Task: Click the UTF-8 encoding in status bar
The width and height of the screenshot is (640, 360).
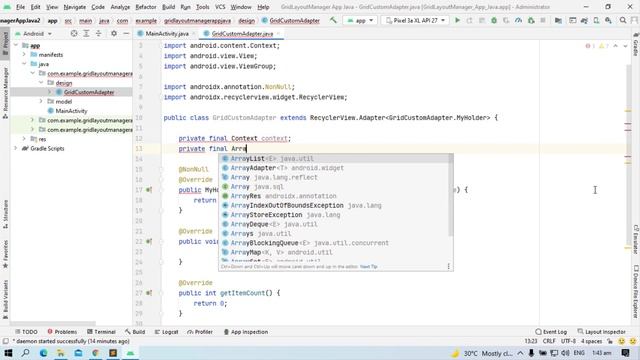Action: point(568,341)
